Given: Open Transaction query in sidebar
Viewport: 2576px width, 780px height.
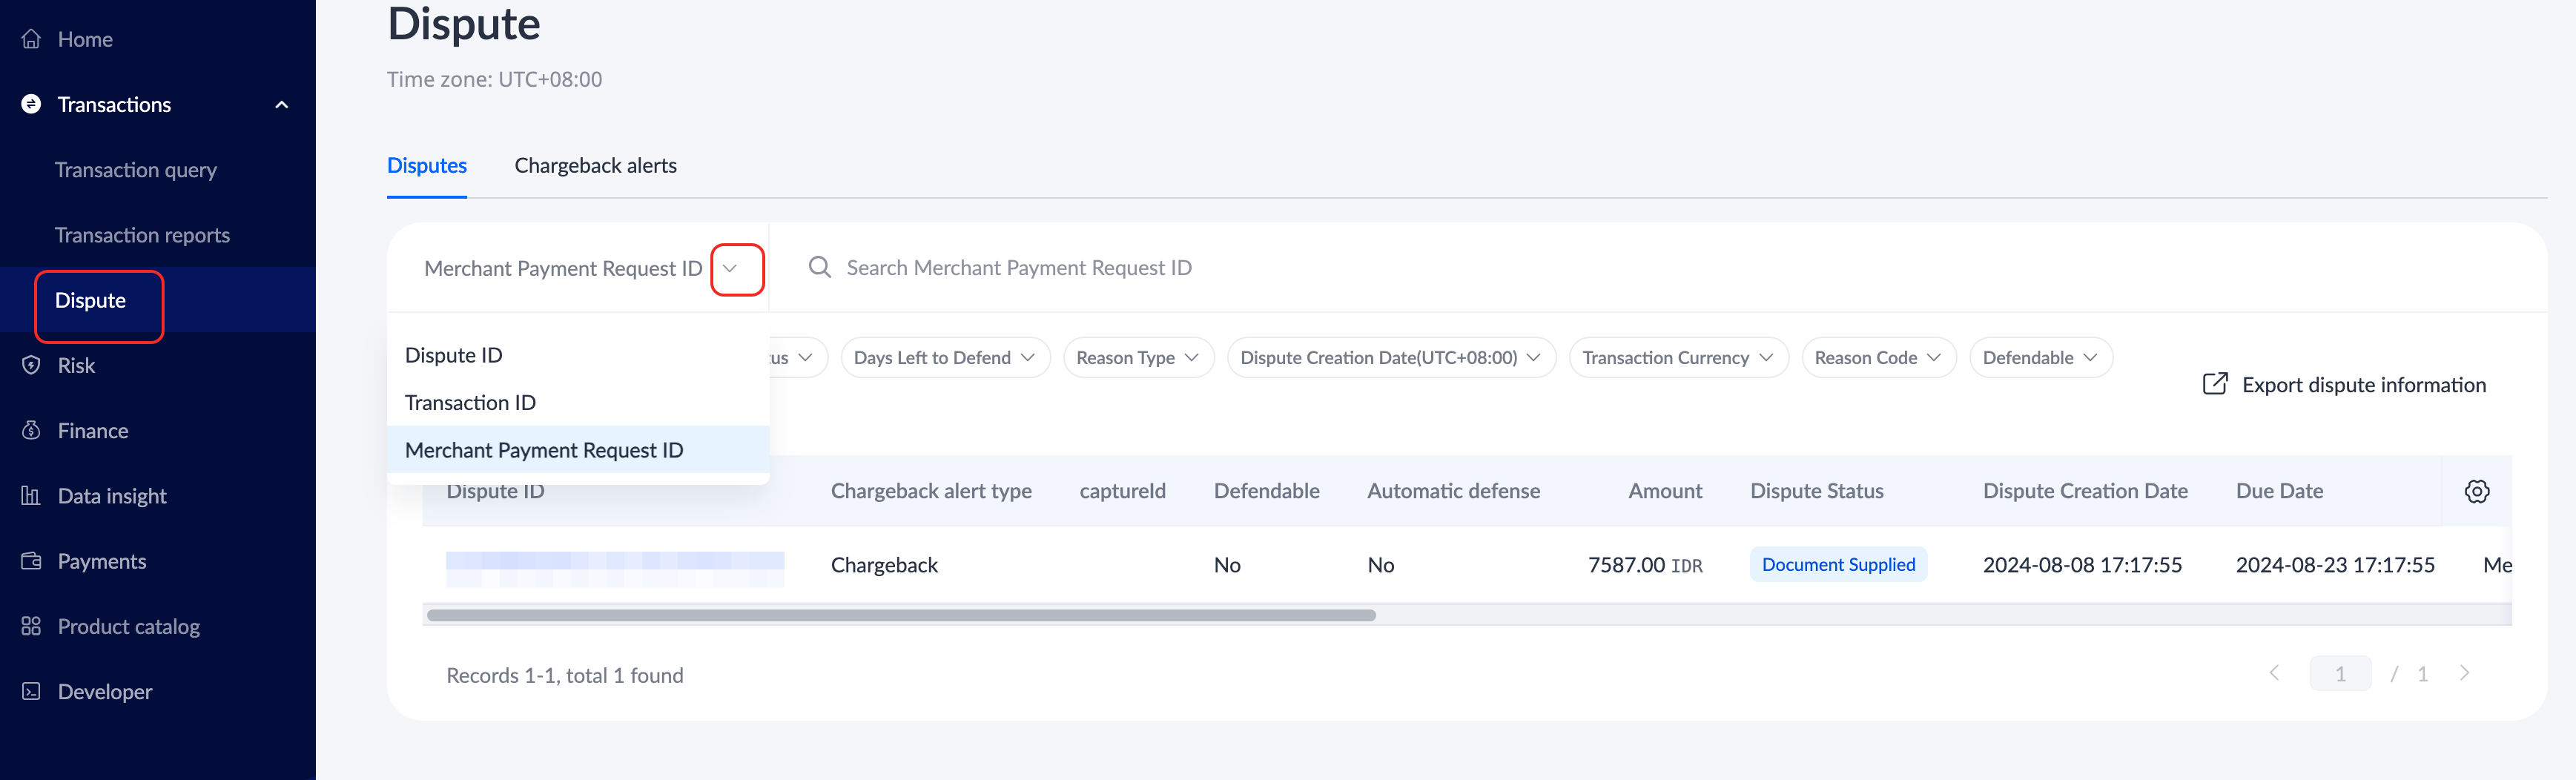Looking at the screenshot, I should pyautogui.click(x=136, y=170).
